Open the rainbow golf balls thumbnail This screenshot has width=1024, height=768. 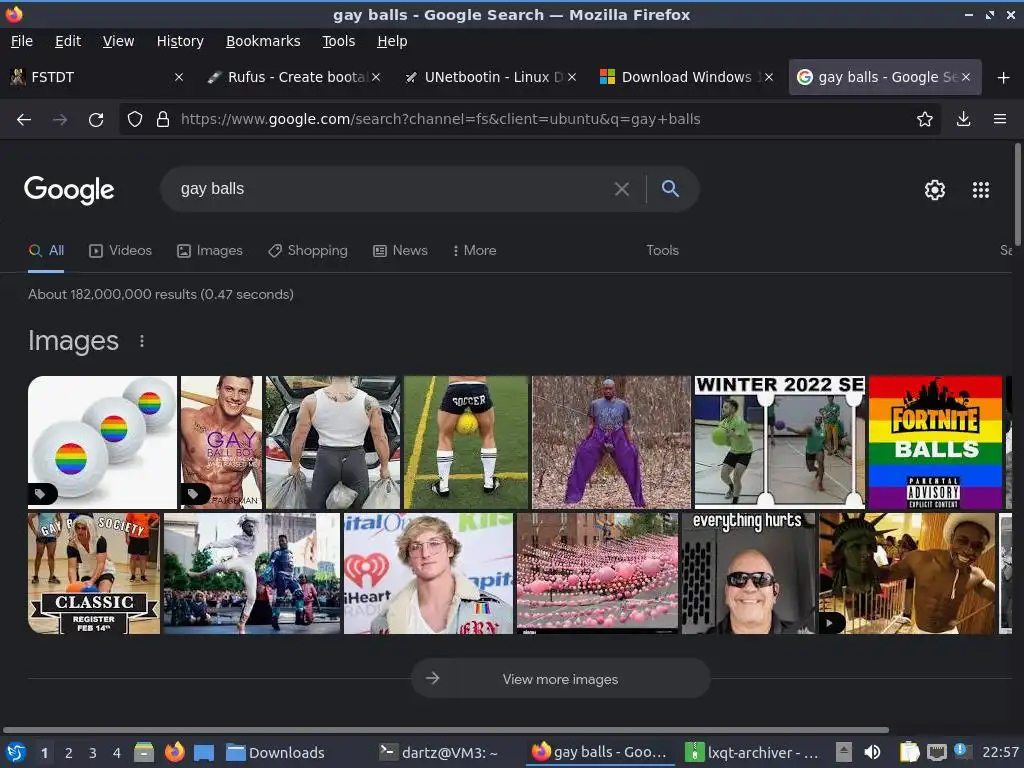coord(103,442)
